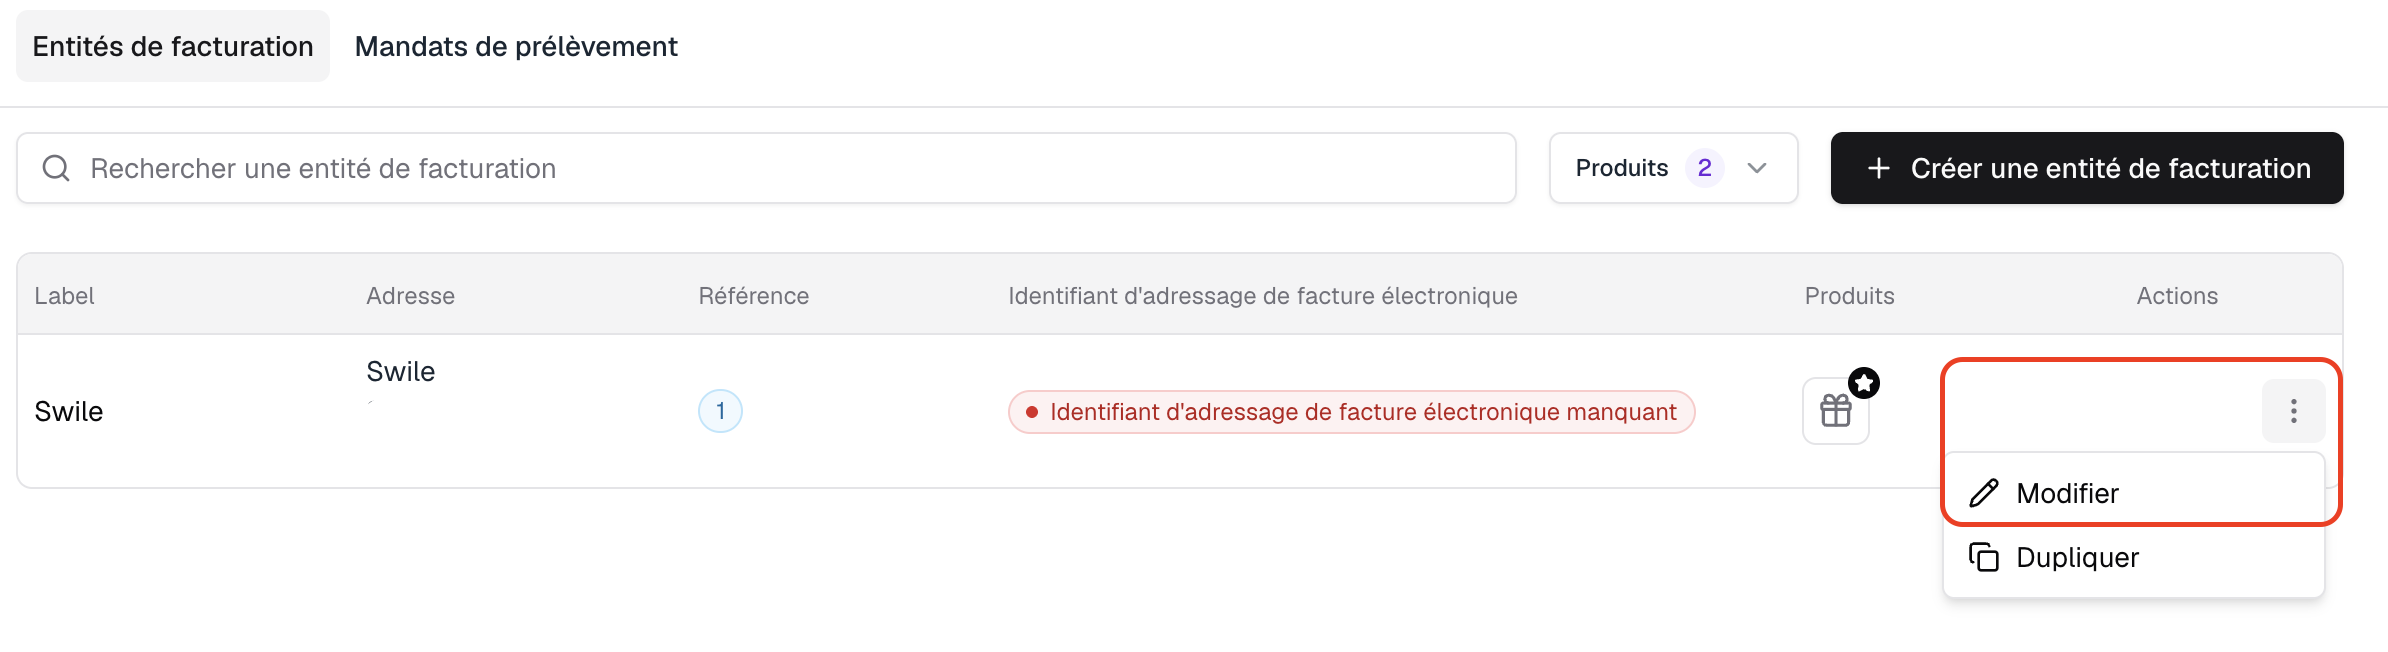
Task: Click the reference number 1 badge
Action: (720, 411)
